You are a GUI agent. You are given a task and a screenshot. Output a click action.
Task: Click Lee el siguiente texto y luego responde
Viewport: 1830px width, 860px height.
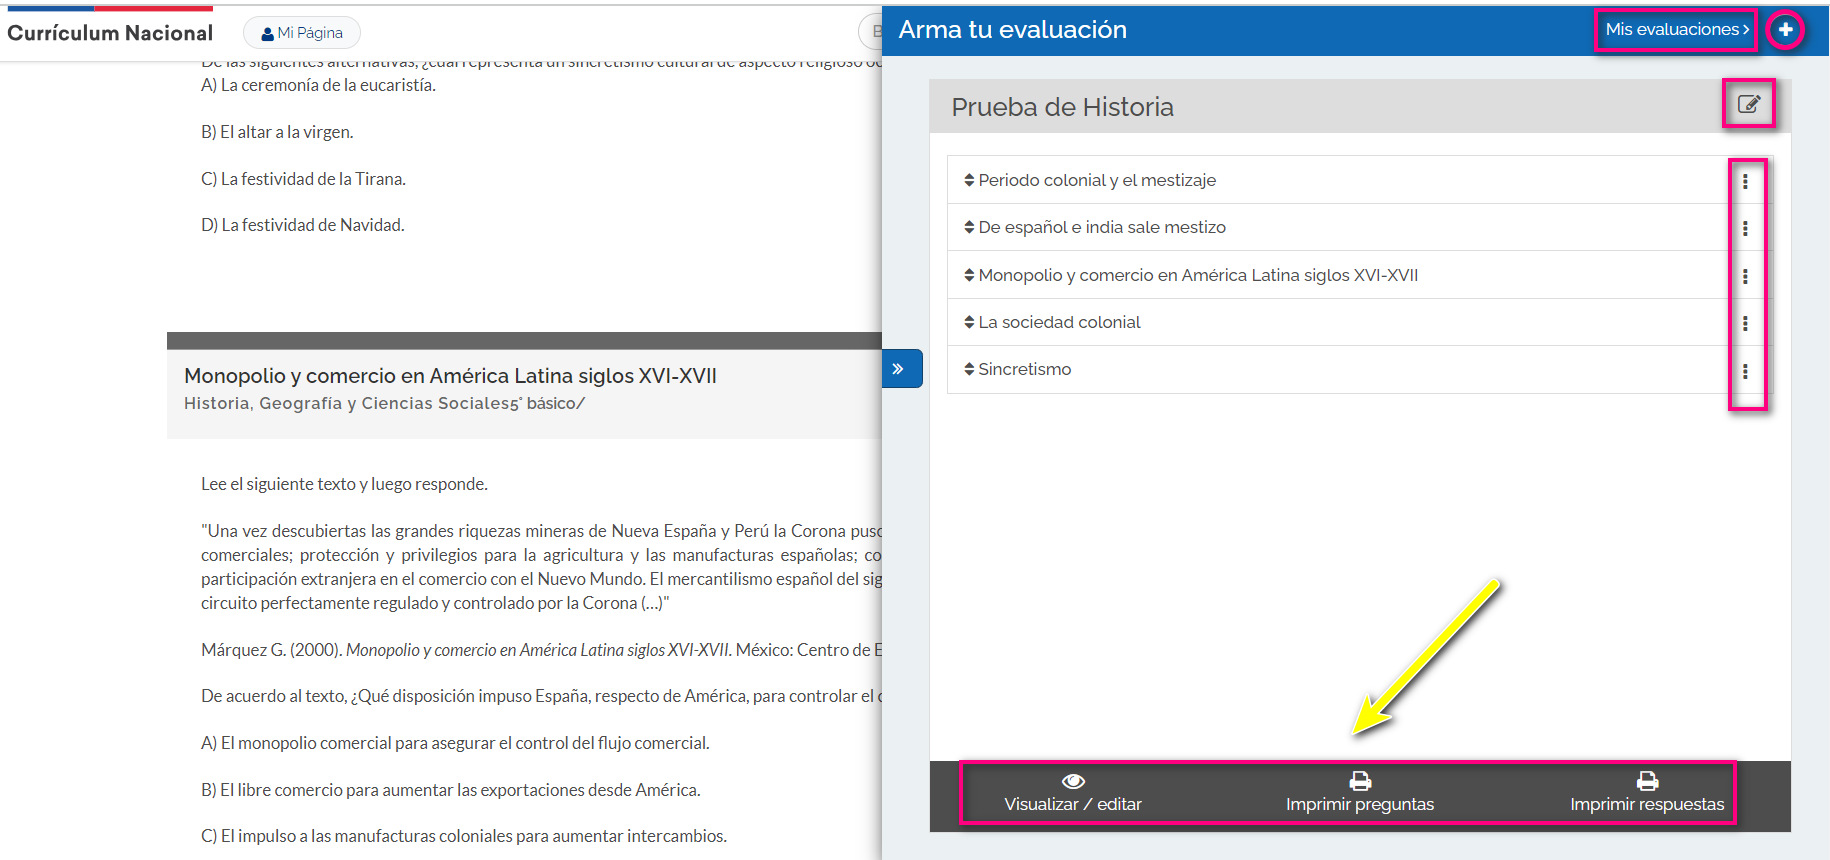[x=344, y=484]
